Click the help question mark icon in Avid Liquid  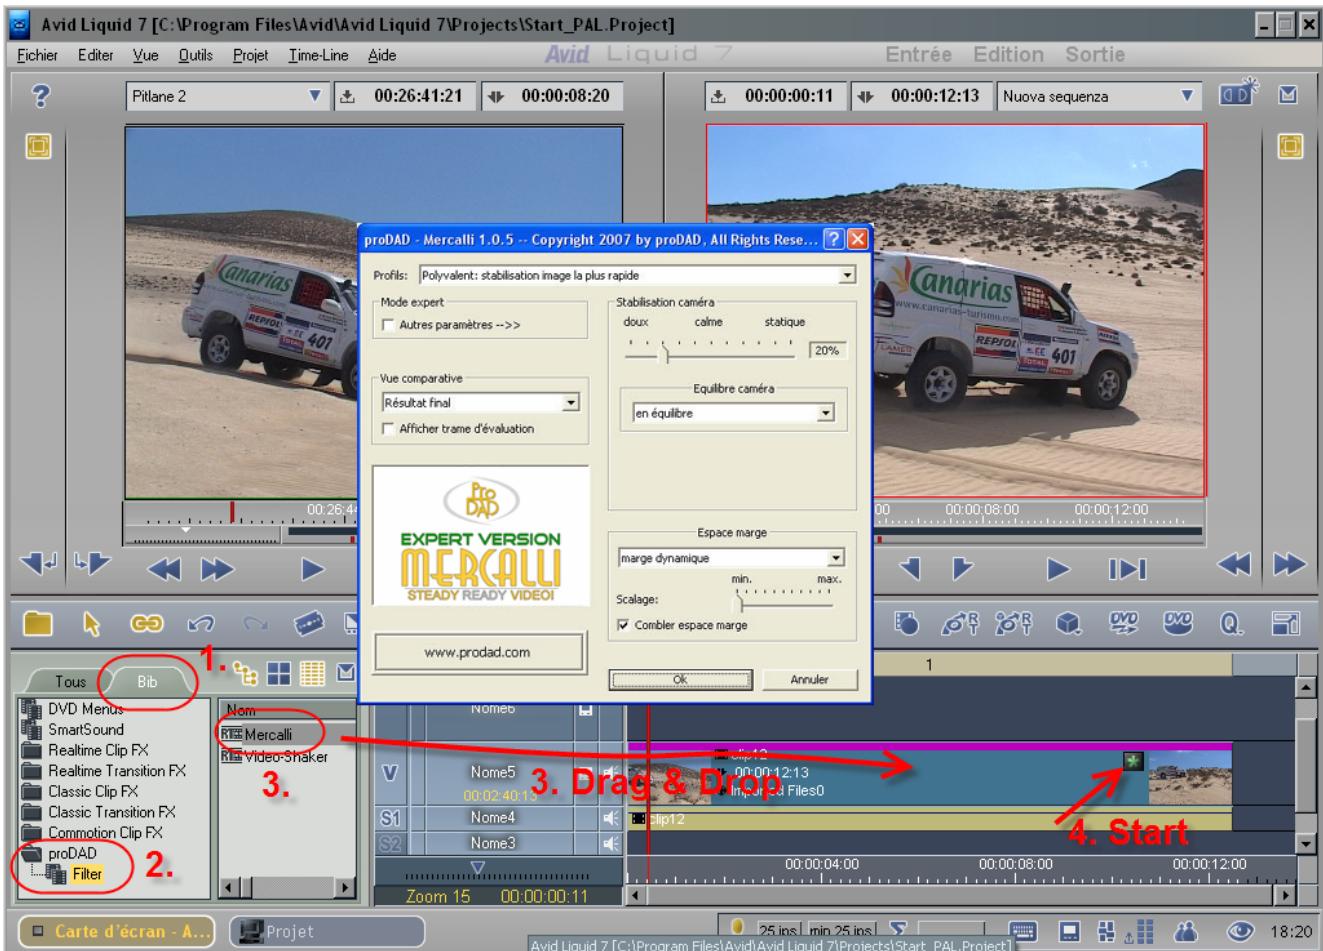click(42, 95)
